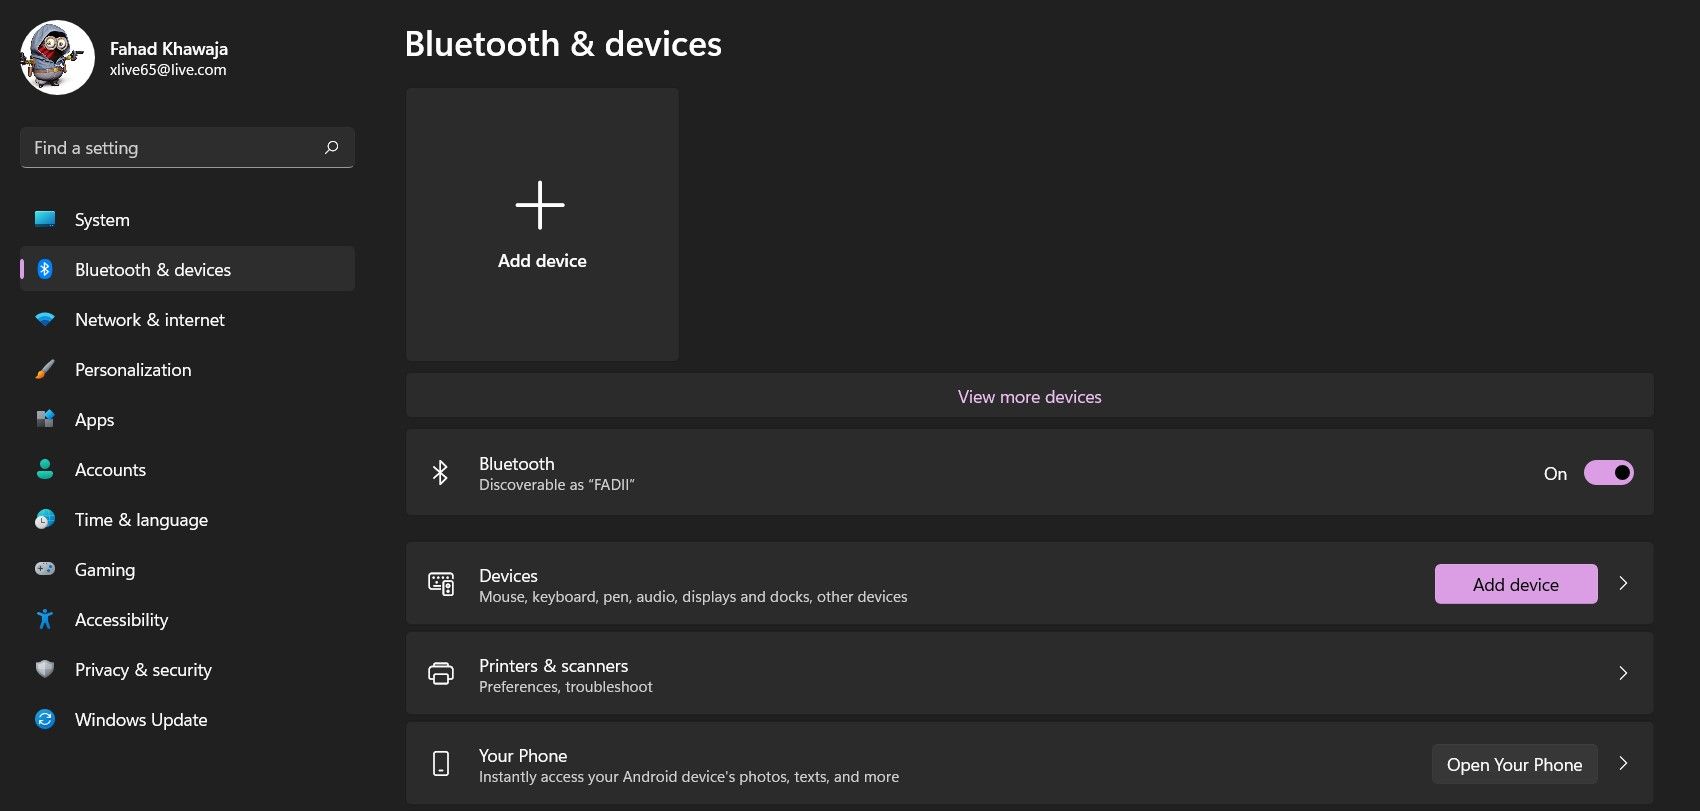Image resolution: width=1700 pixels, height=811 pixels.
Task: Click Open Your Phone
Action: 1514,763
